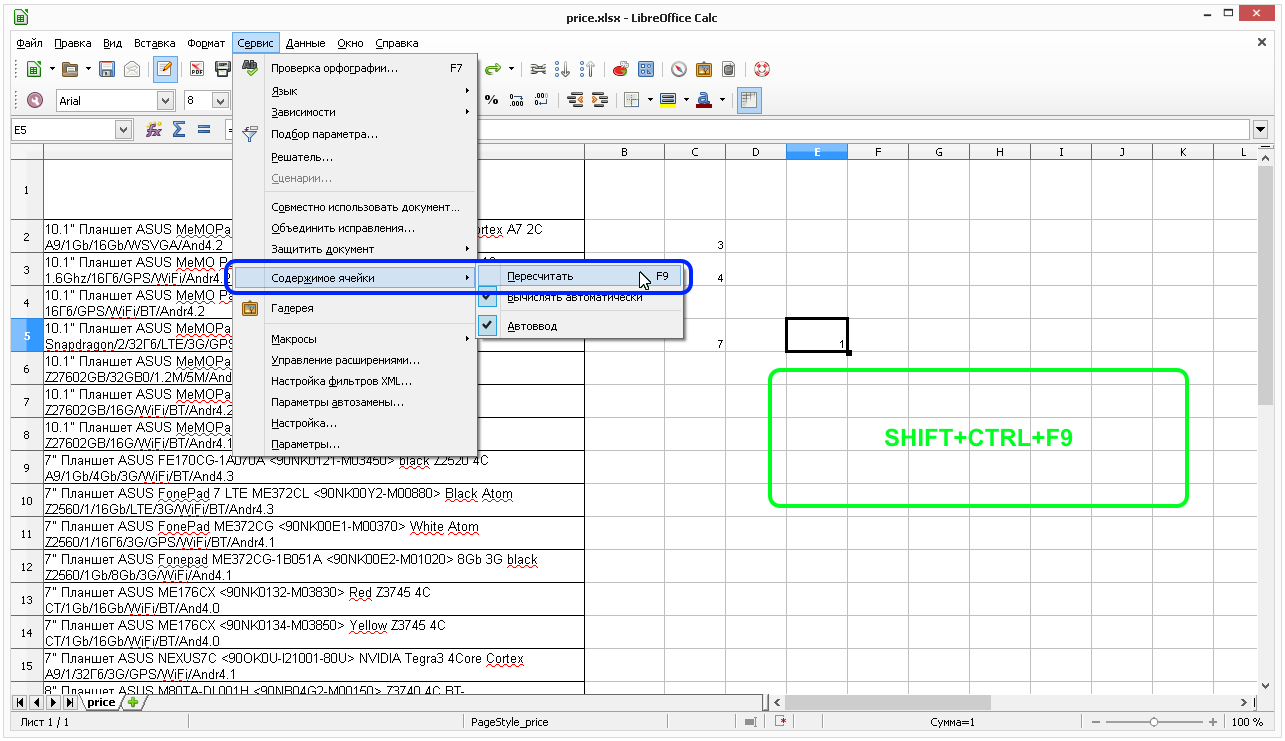Open Содержимое ячейки submenu entry
This screenshot has width=1285, height=741.
[355, 278]
